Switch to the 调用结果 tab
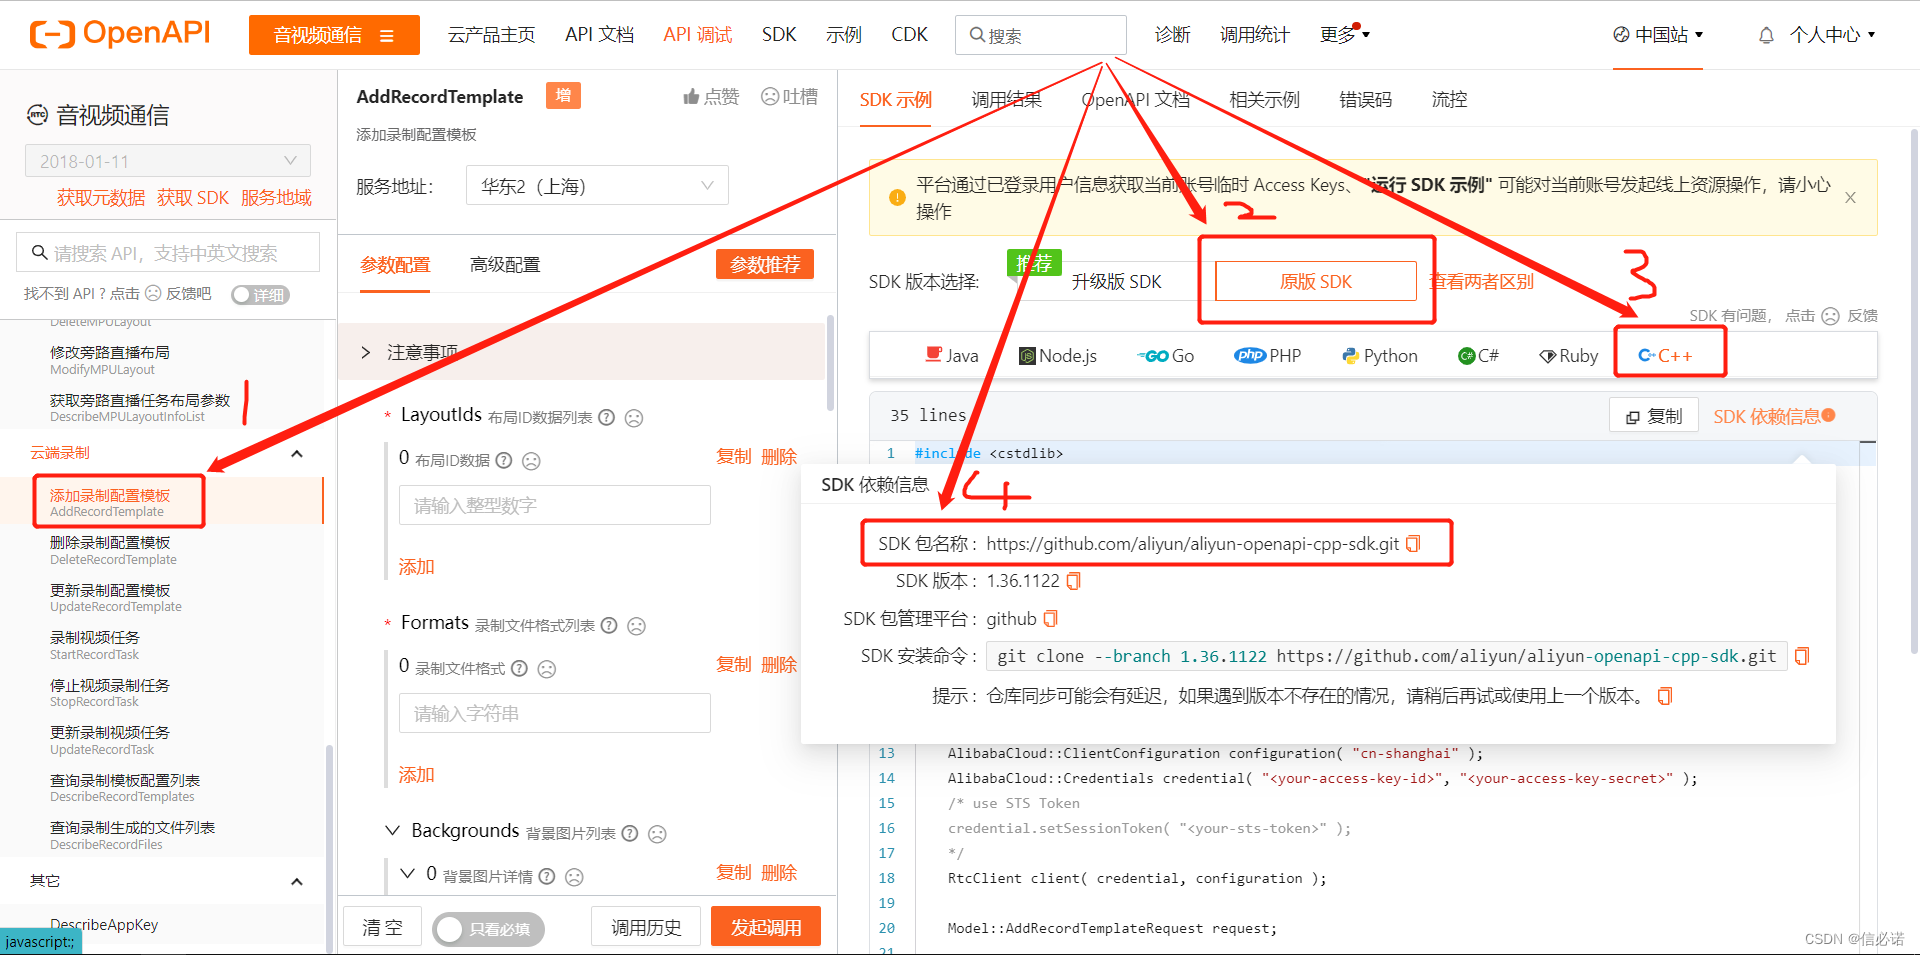This screenshot has width=1920, height=955. (x=1006, y=99)
